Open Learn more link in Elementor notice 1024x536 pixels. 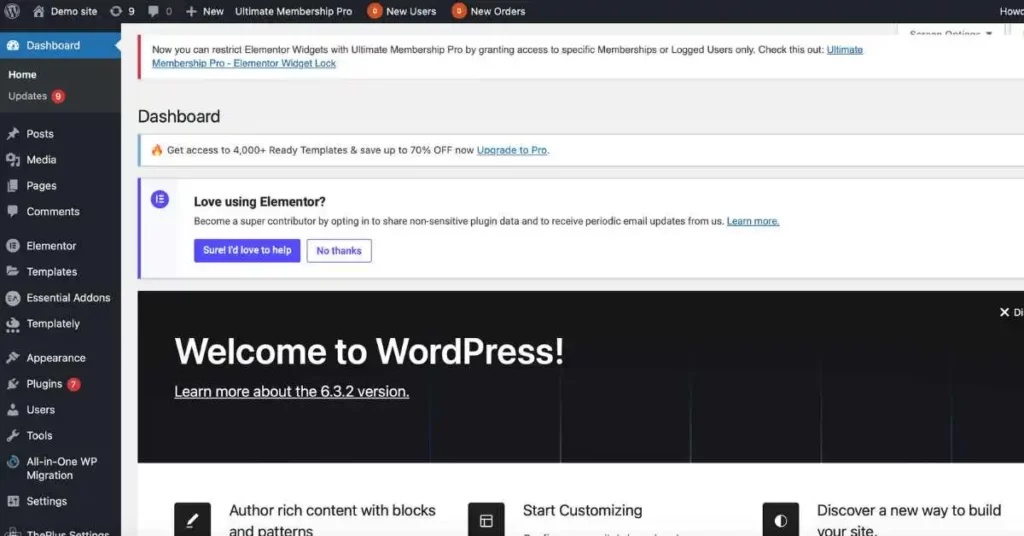coord(753,221)
